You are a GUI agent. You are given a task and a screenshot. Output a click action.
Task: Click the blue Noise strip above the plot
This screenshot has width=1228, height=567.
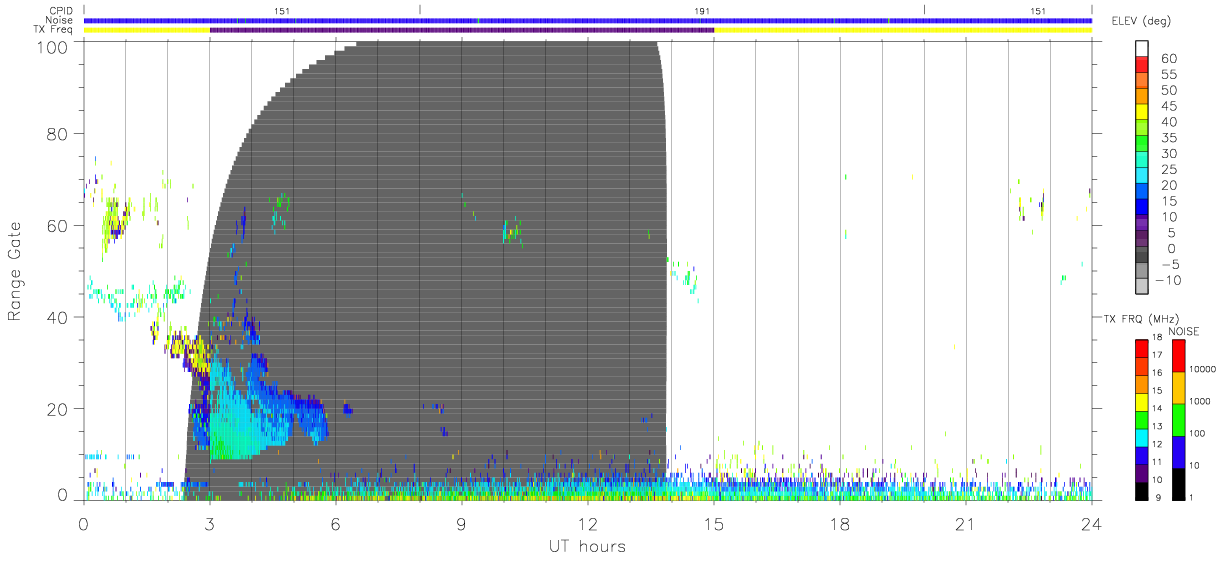point(588,20)
